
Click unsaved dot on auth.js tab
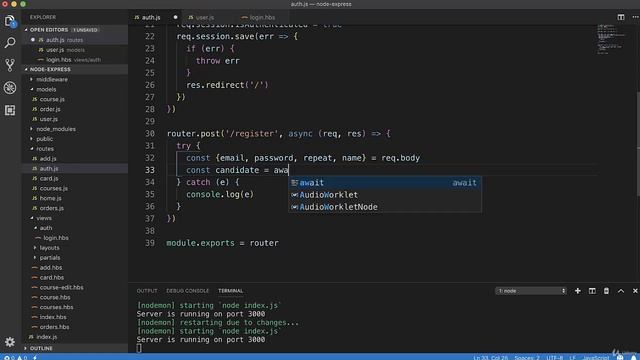[x=176, y=17]
